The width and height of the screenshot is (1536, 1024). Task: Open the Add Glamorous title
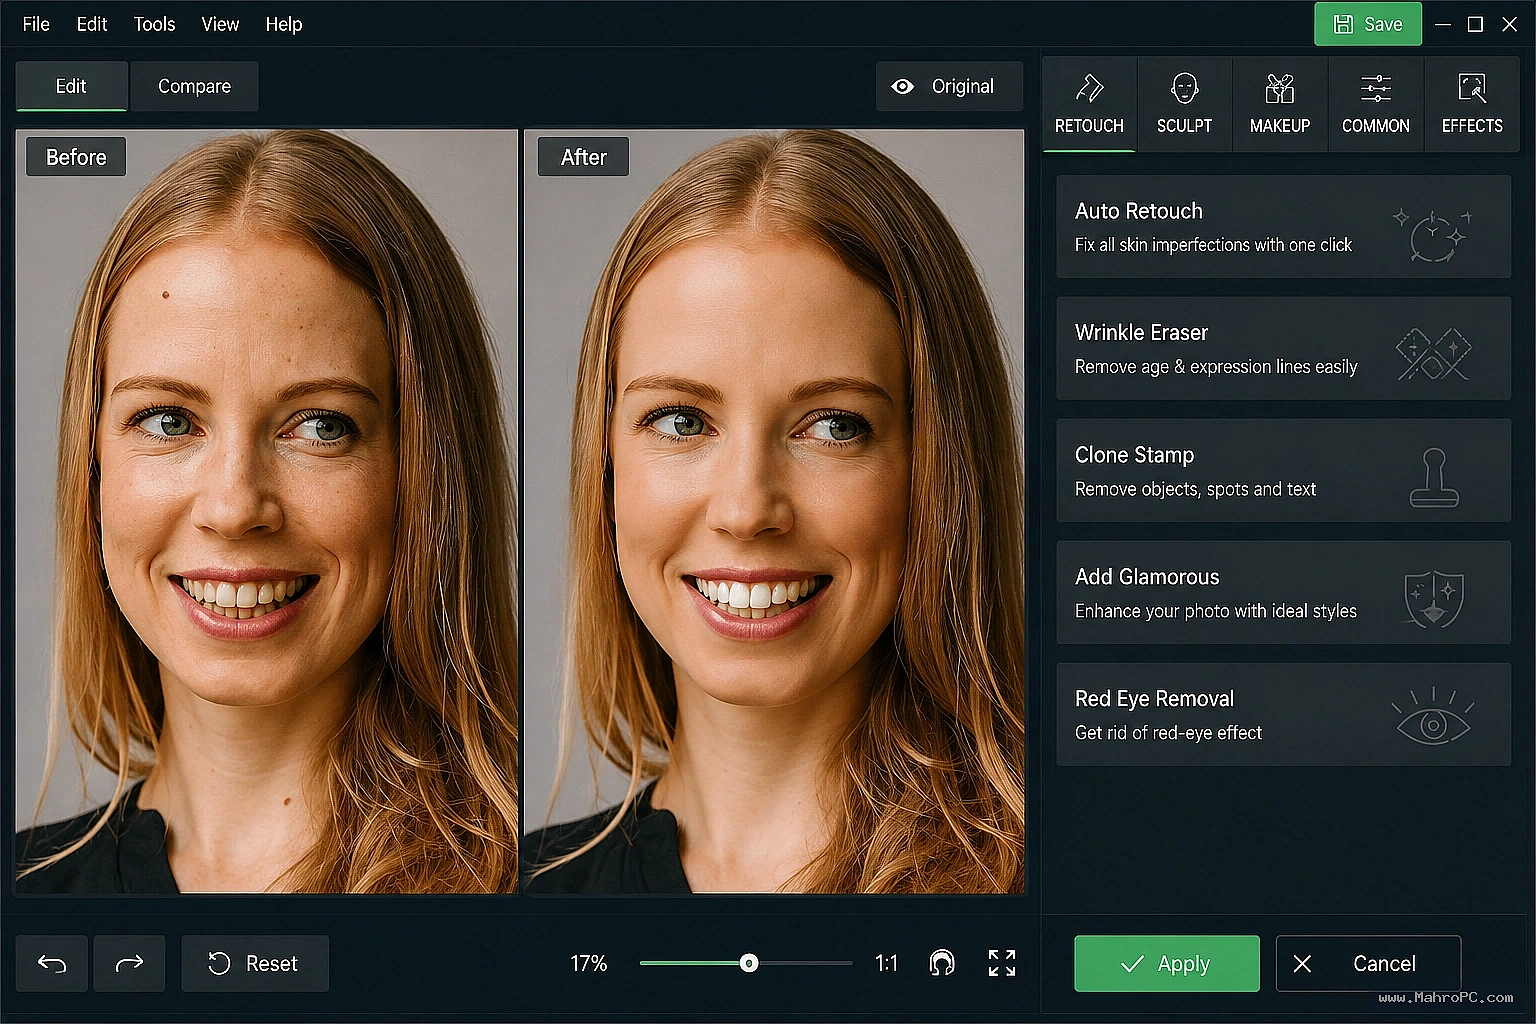(x=1147, y=577)
